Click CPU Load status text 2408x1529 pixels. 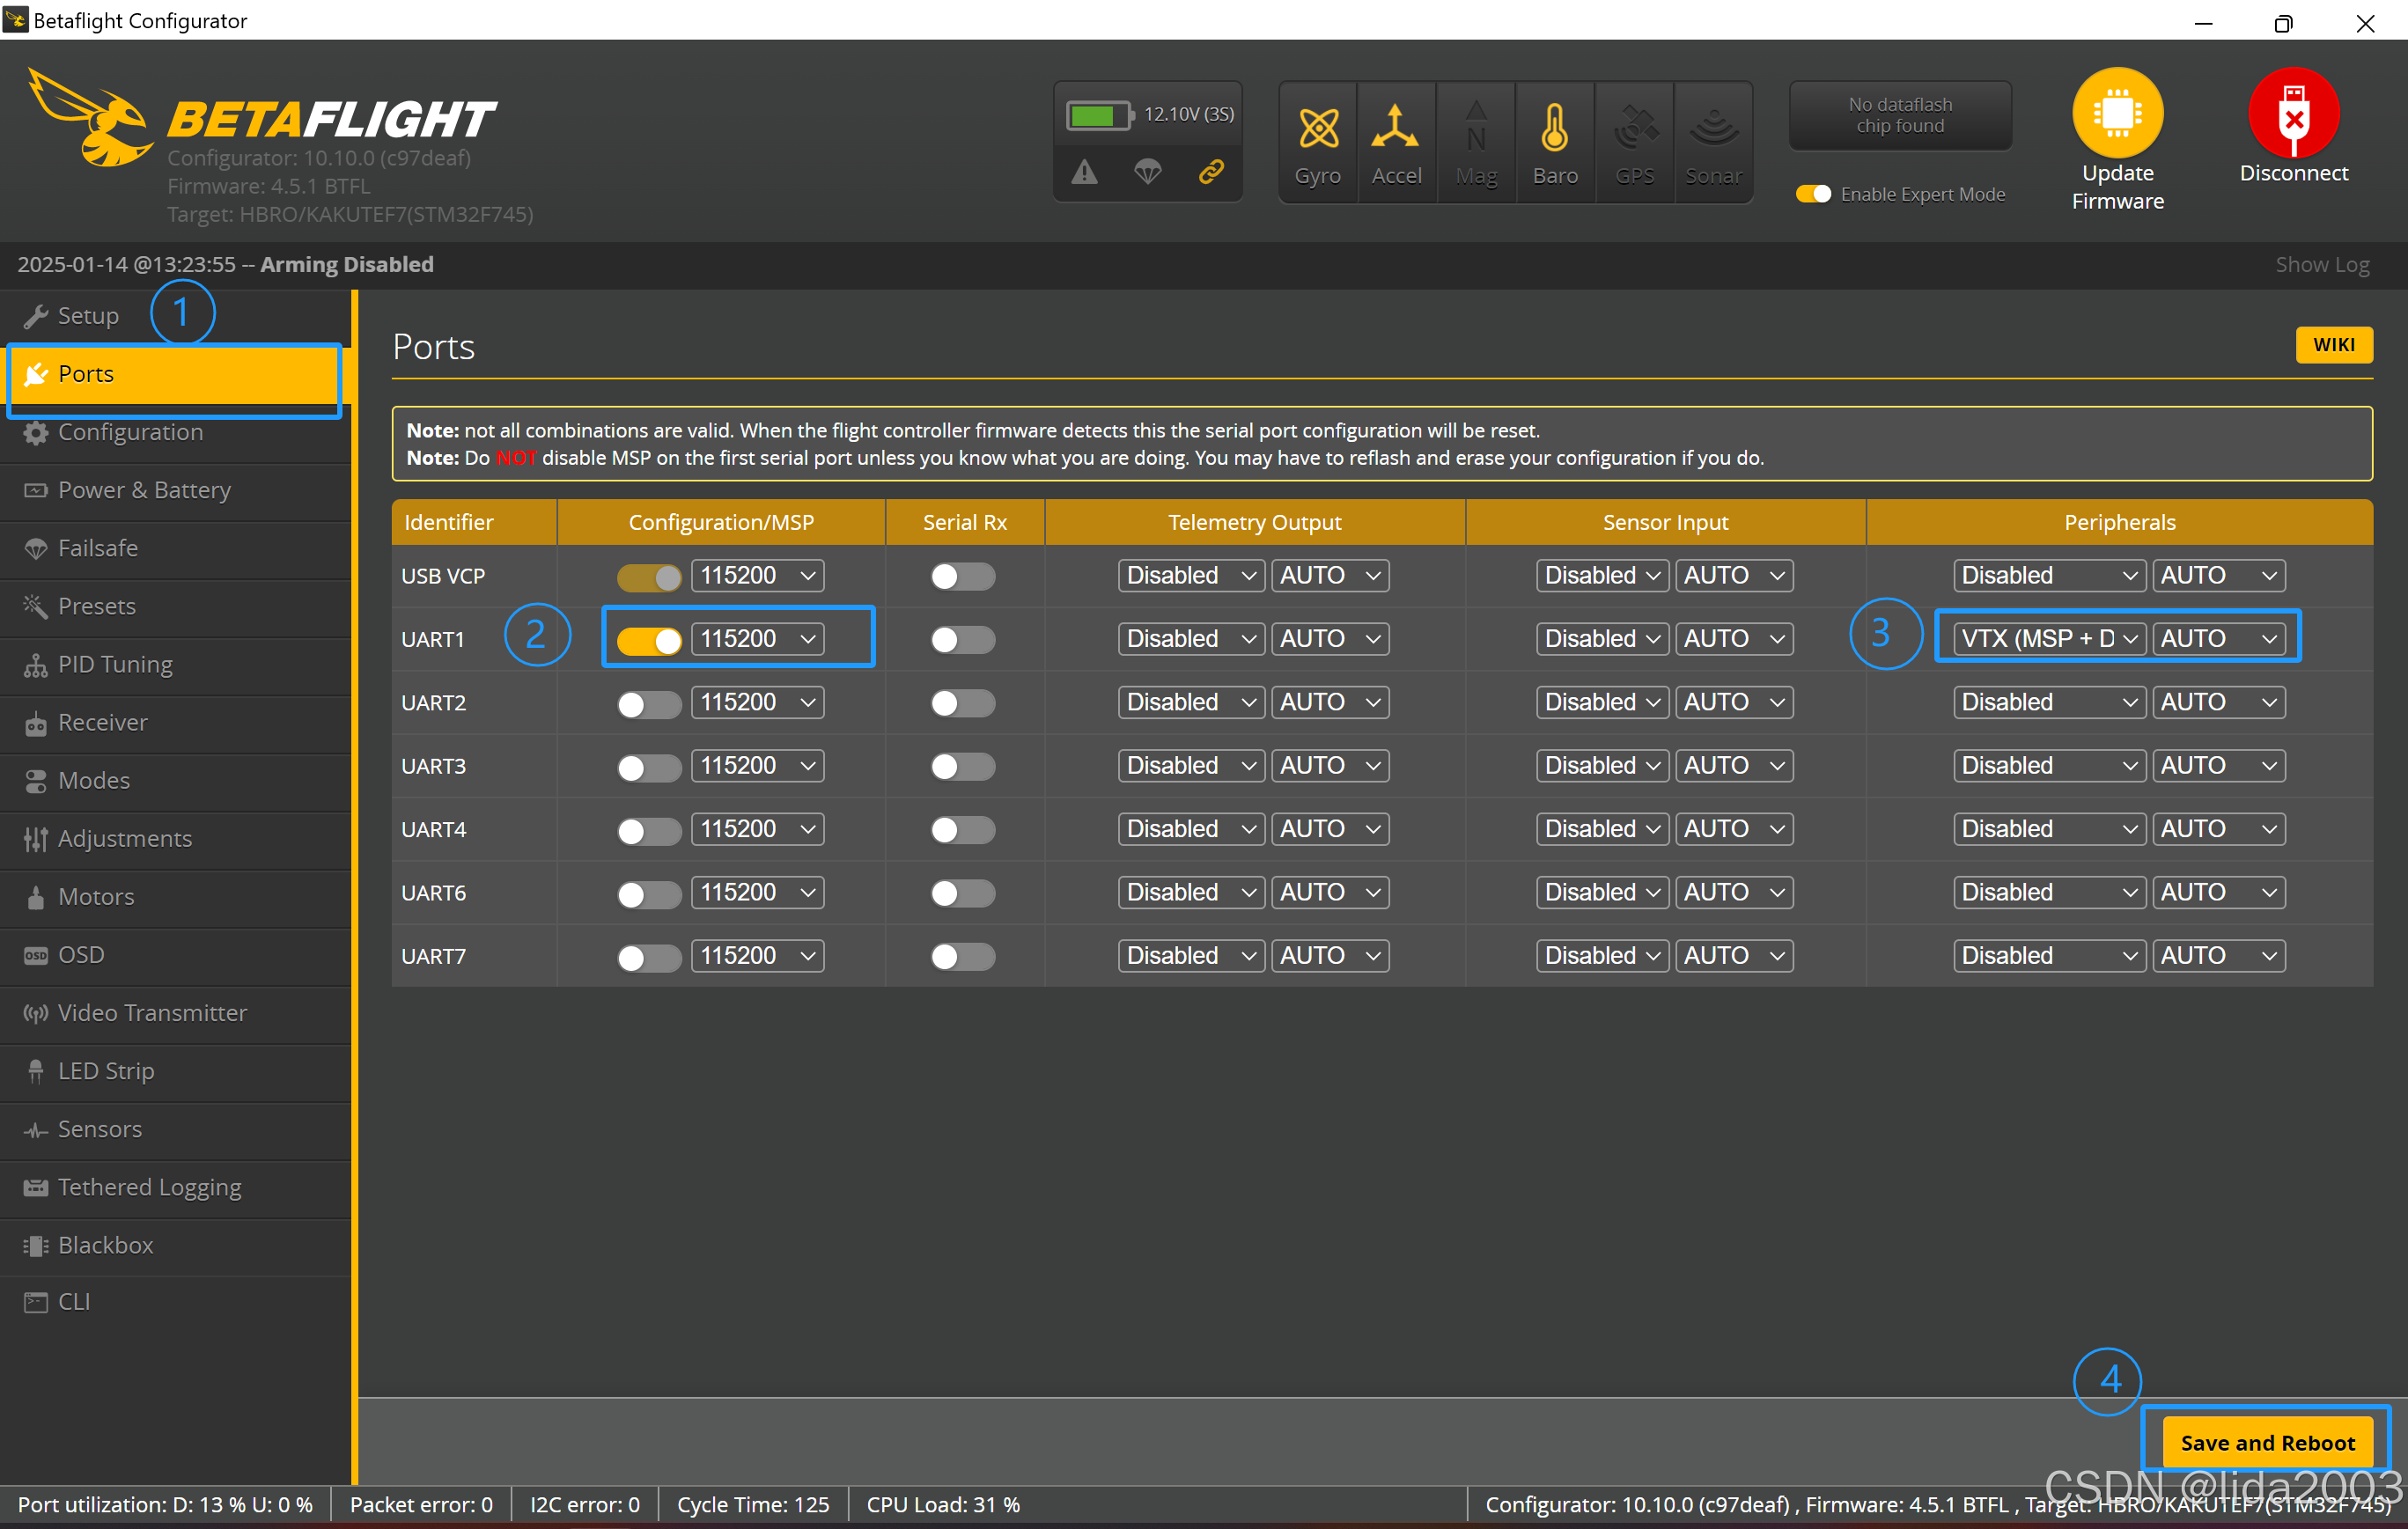click(x=943, y=1505)
